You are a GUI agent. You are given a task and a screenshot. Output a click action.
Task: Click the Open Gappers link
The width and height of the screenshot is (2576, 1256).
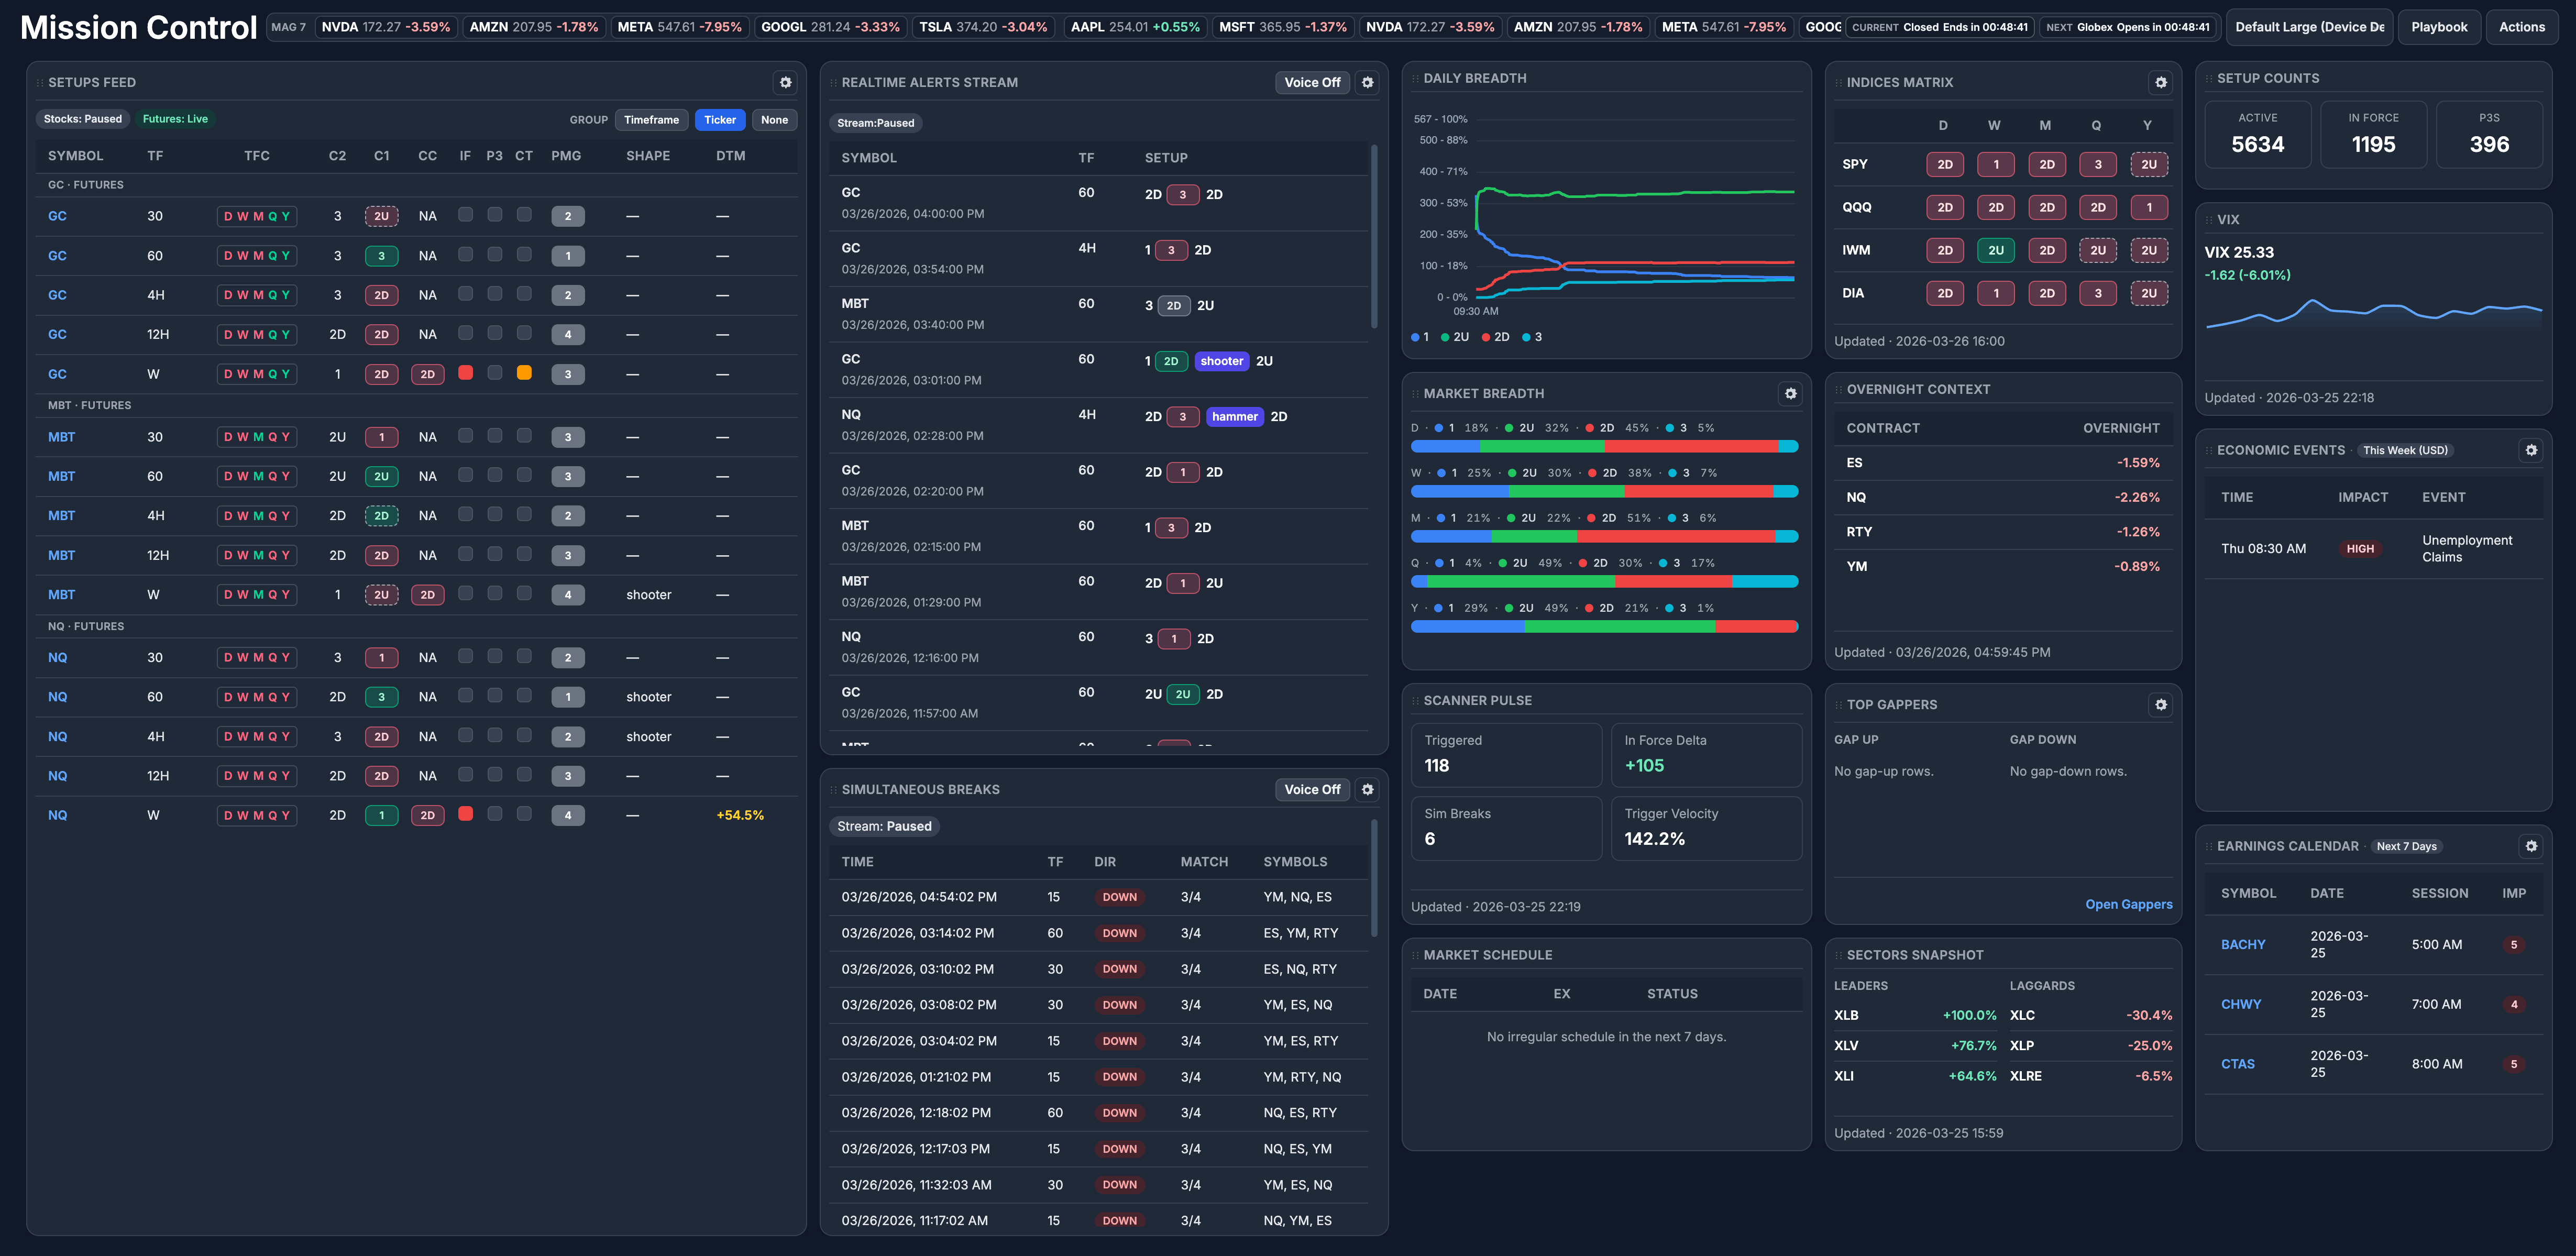[2129, 904]
